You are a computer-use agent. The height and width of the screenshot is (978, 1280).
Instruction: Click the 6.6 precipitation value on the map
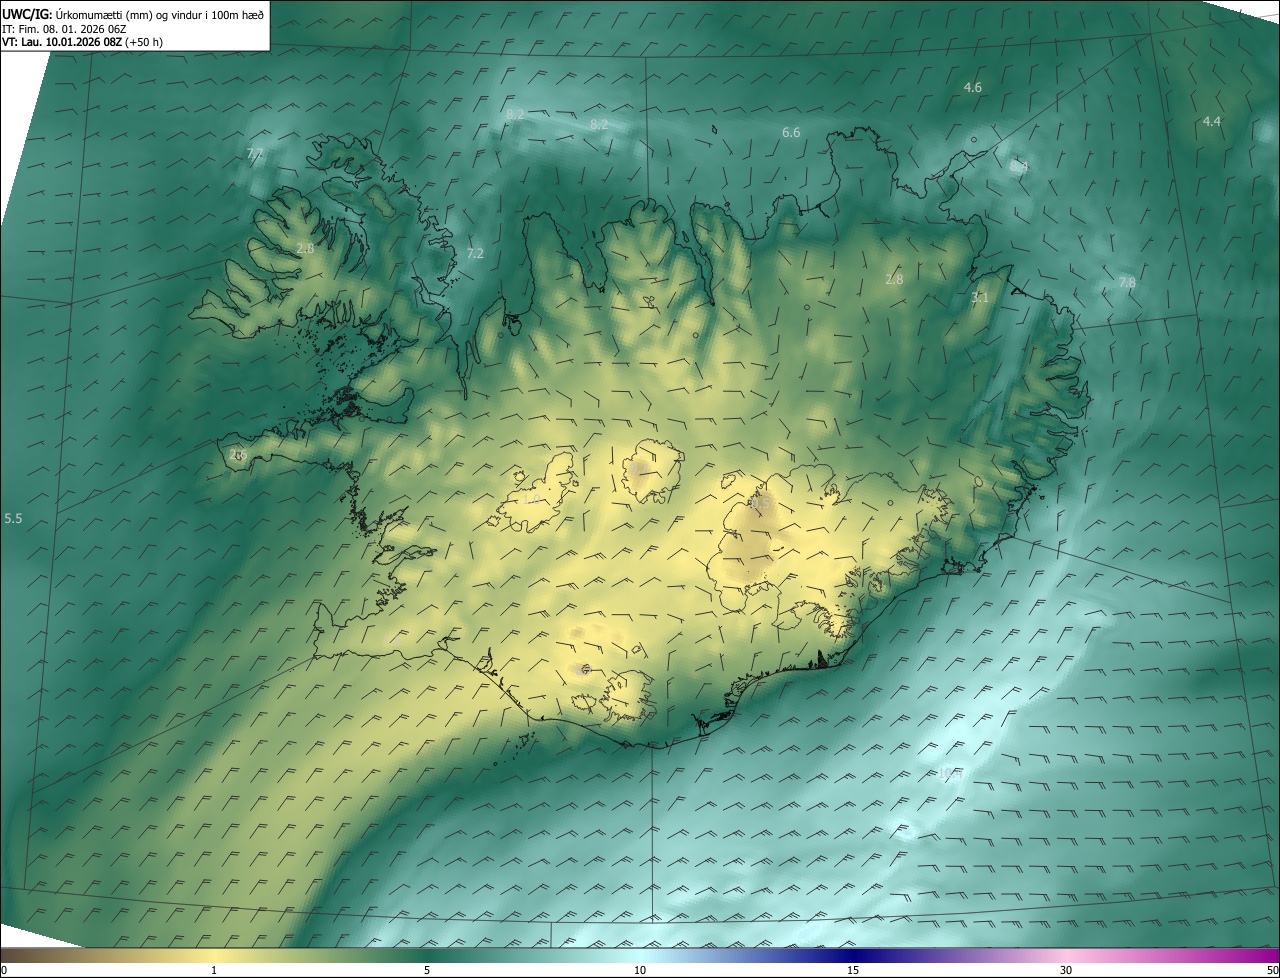click(791, 132)
